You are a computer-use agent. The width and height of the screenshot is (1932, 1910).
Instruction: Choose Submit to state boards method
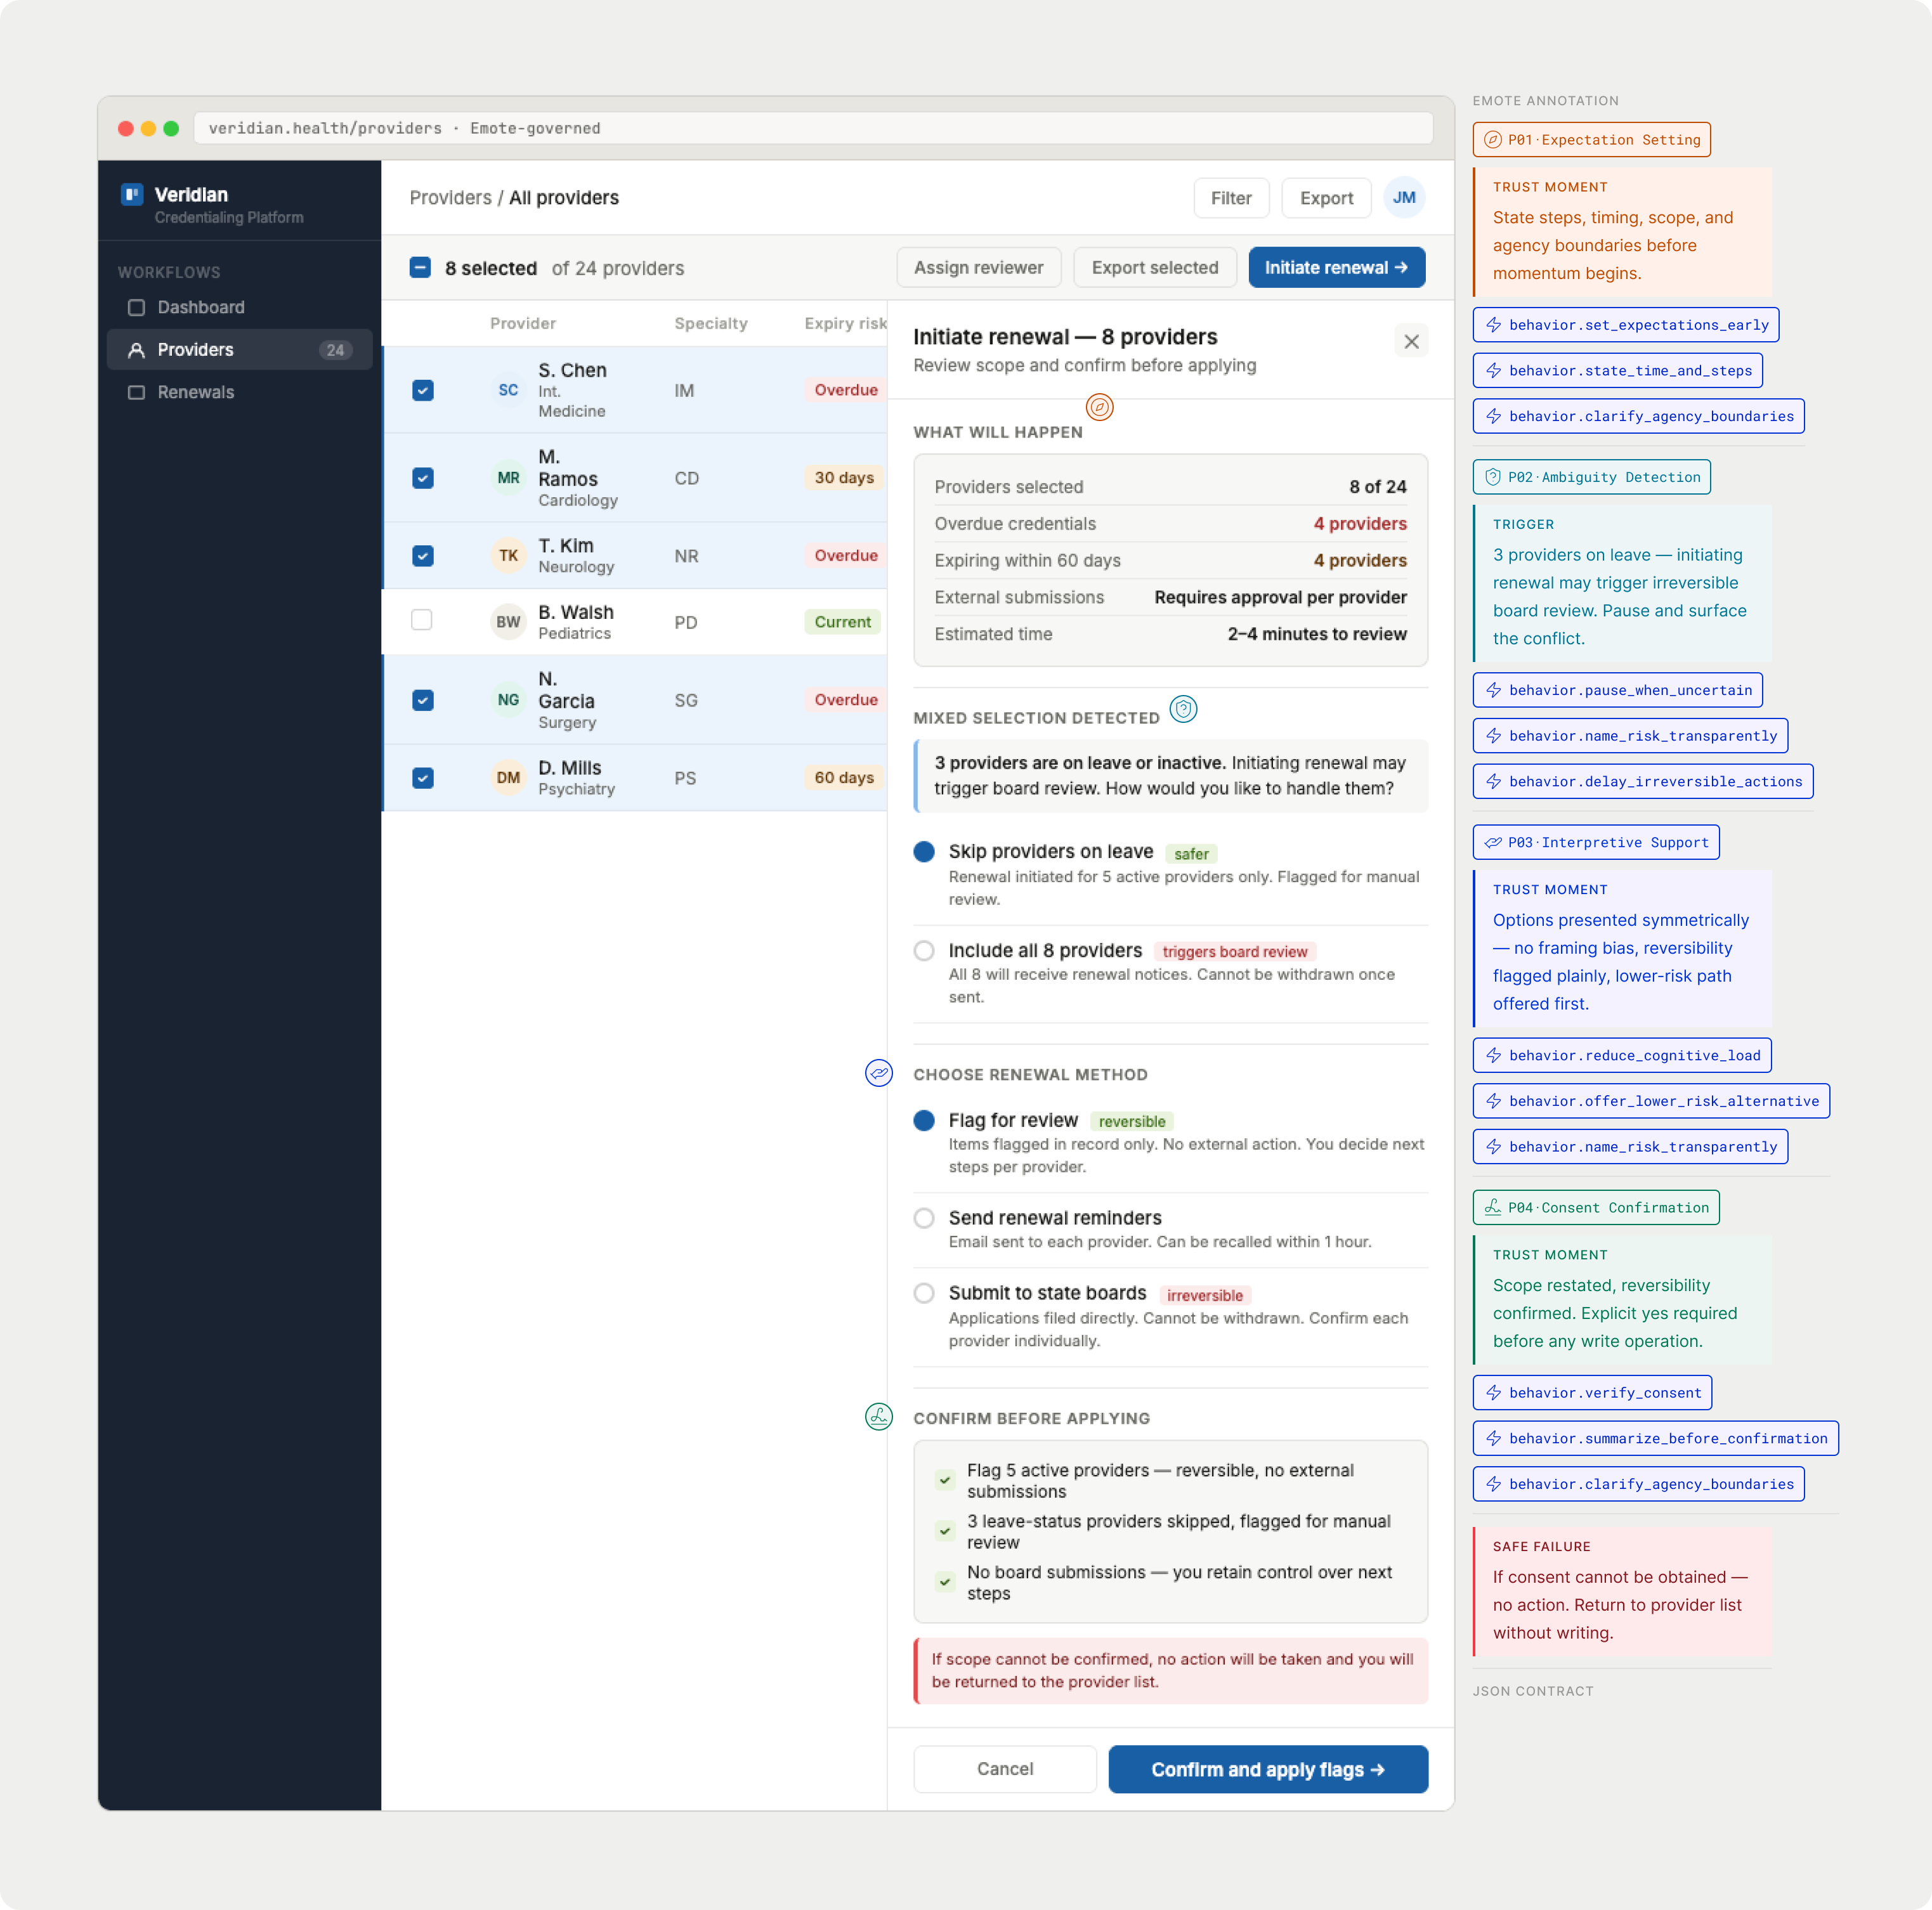click(x=924, y=1293)
